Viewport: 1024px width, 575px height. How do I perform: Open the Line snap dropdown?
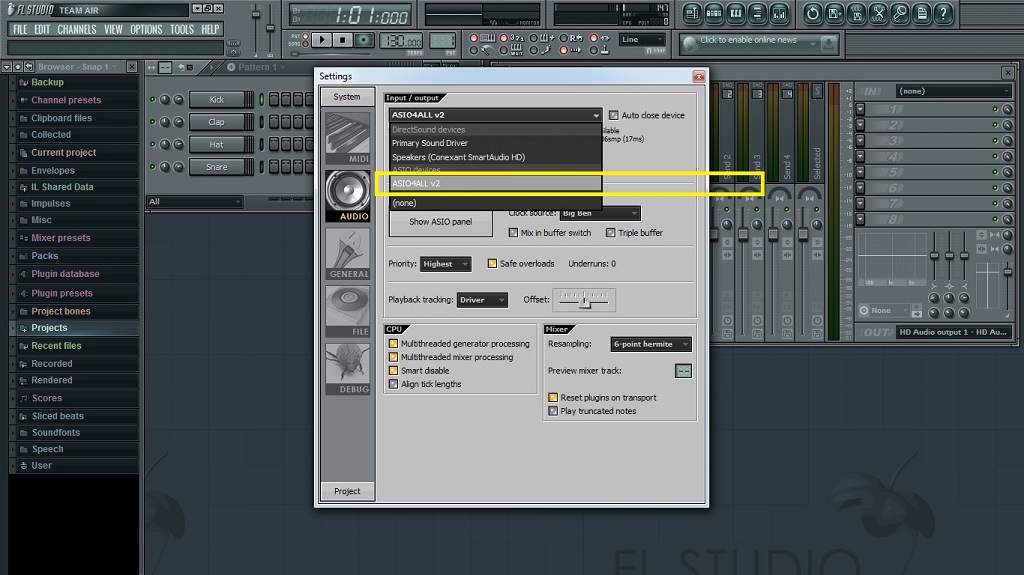pyautogui.click(x=643, y=40)
